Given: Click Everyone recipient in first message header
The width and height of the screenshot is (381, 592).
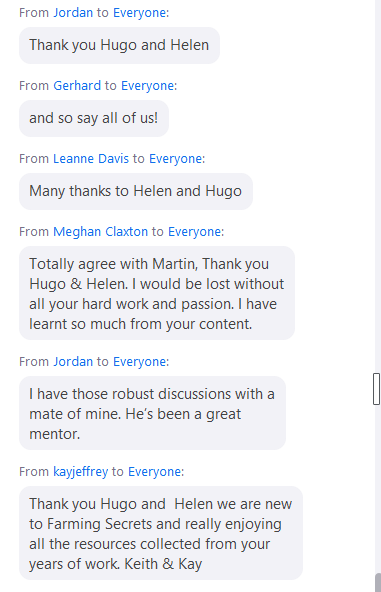Looking at the screenshot, I should (140, 12).
